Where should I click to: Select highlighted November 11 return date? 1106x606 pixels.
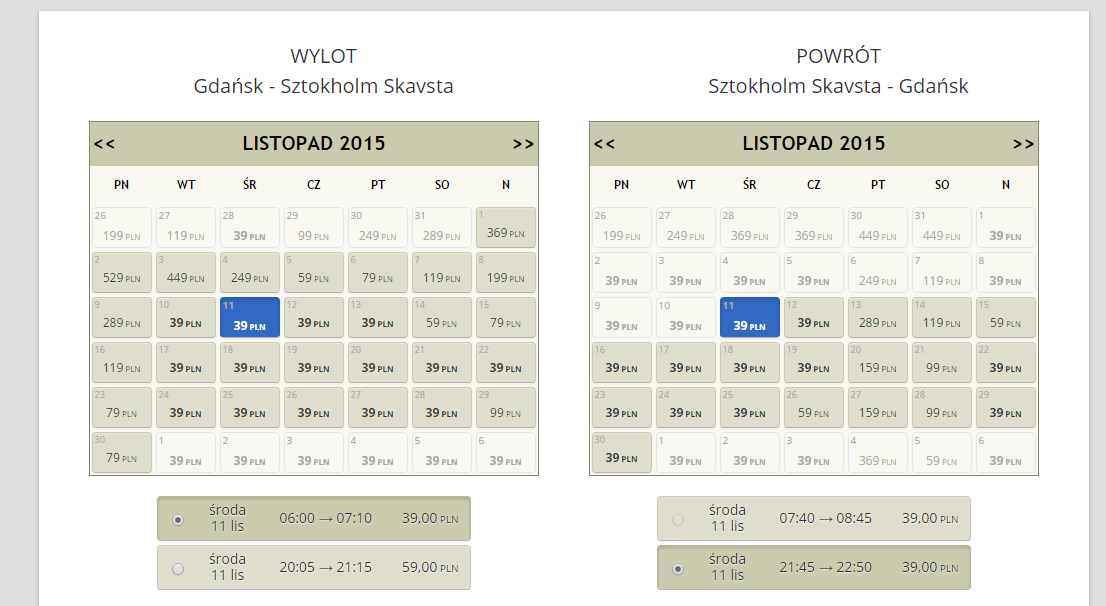pos(750,317)
